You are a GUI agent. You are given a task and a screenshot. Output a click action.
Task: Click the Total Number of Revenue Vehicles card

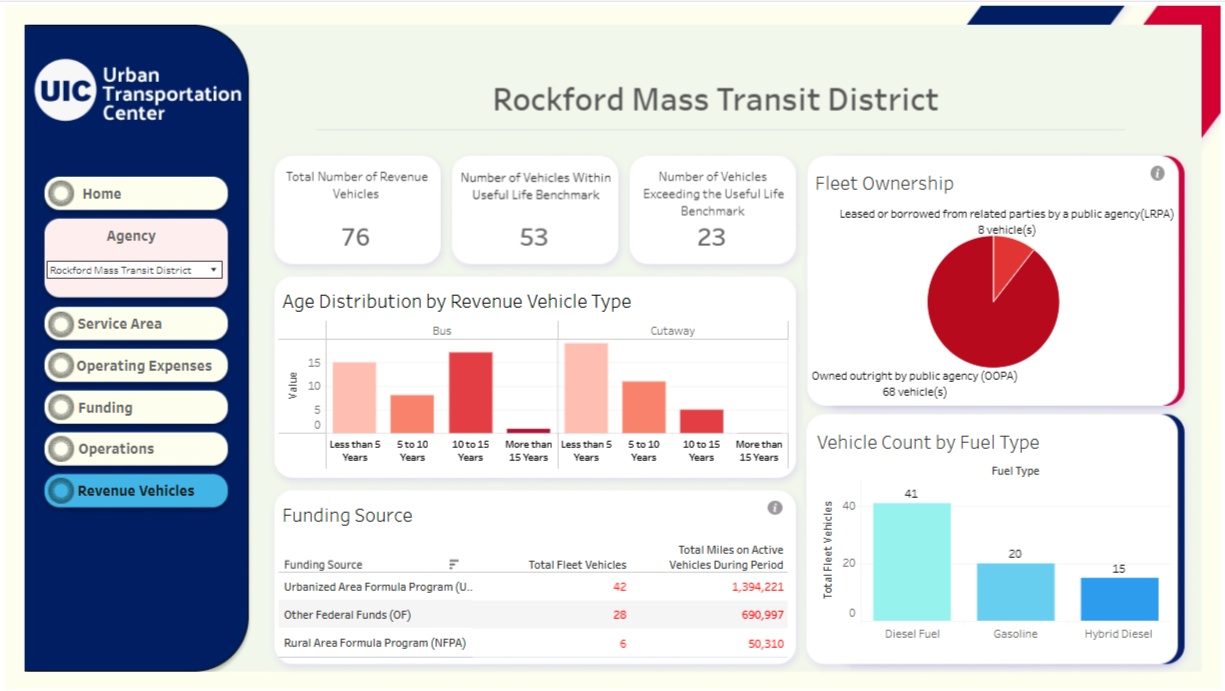(357, 210)
